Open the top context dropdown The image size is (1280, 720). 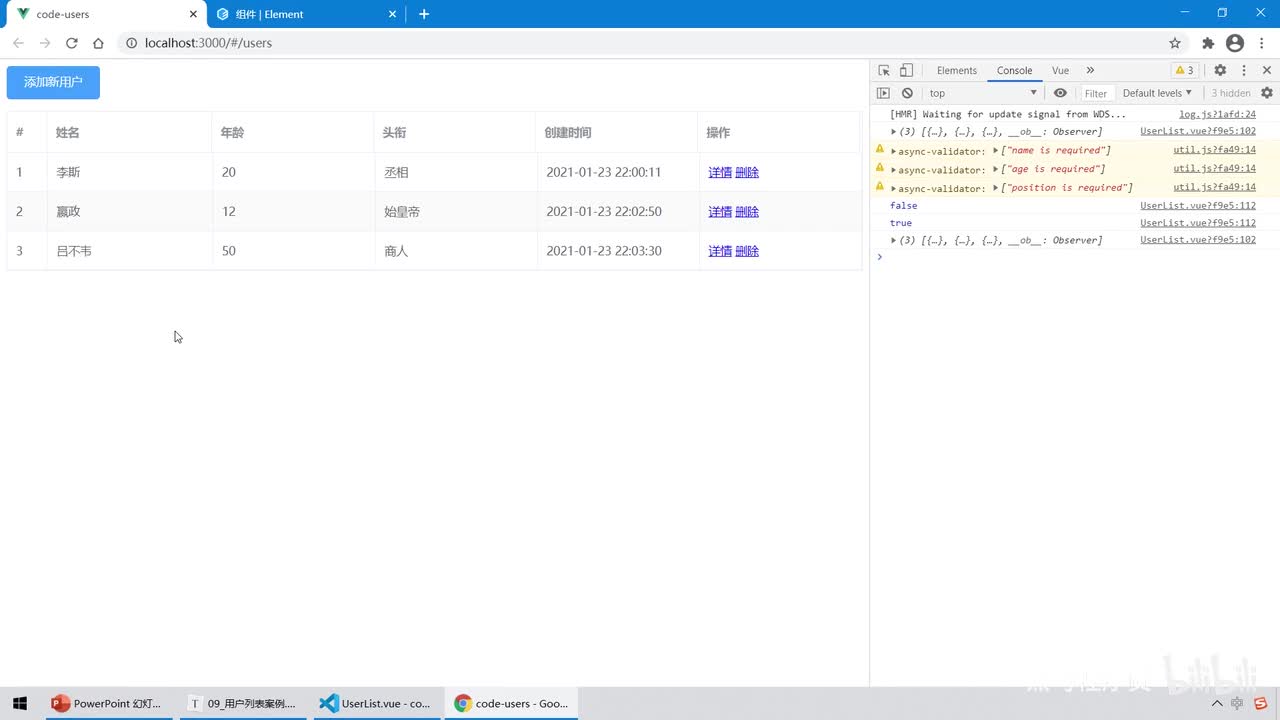983,93
